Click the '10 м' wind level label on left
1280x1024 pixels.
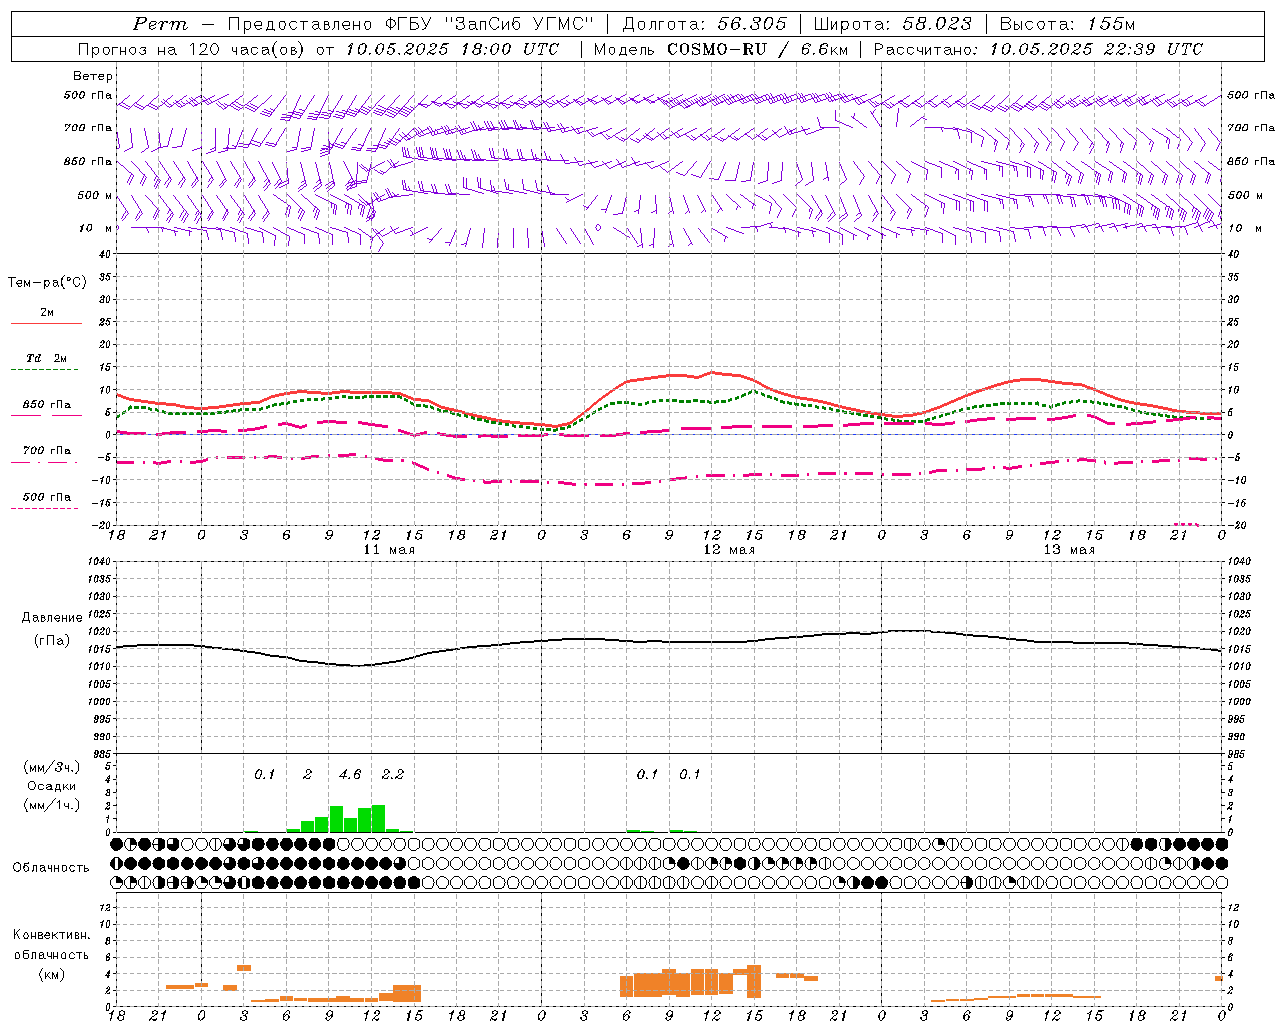click(96, 228)
